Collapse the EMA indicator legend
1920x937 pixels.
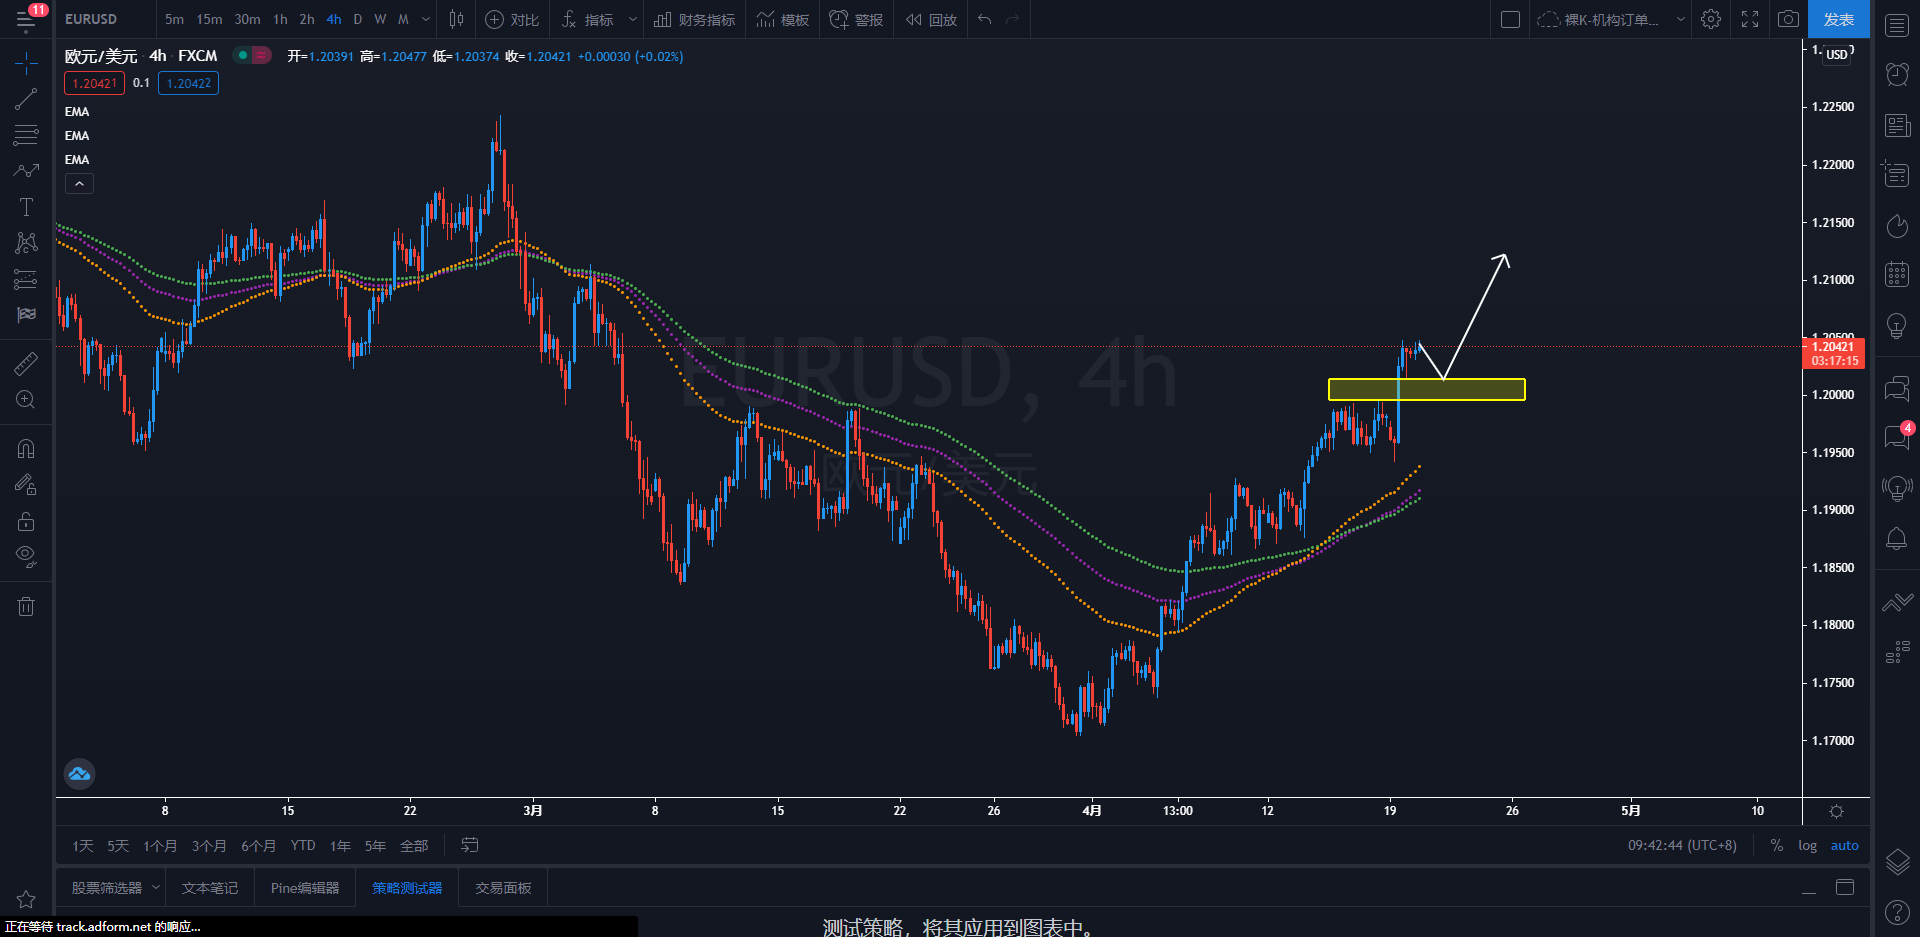[x=79, y=184]
